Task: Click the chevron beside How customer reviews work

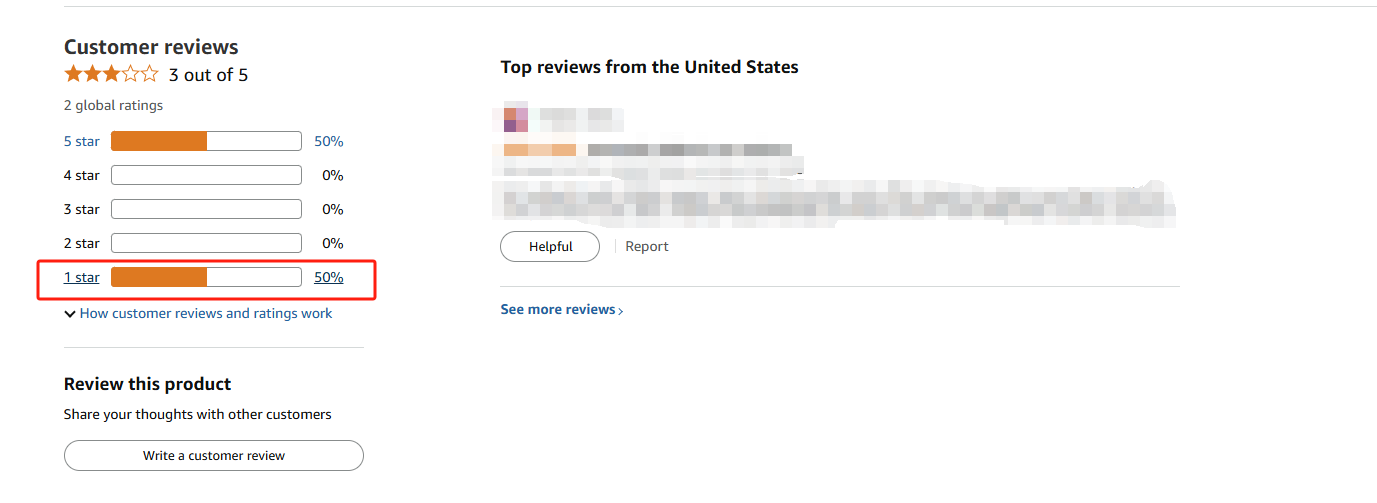Action: pos(70,314)
